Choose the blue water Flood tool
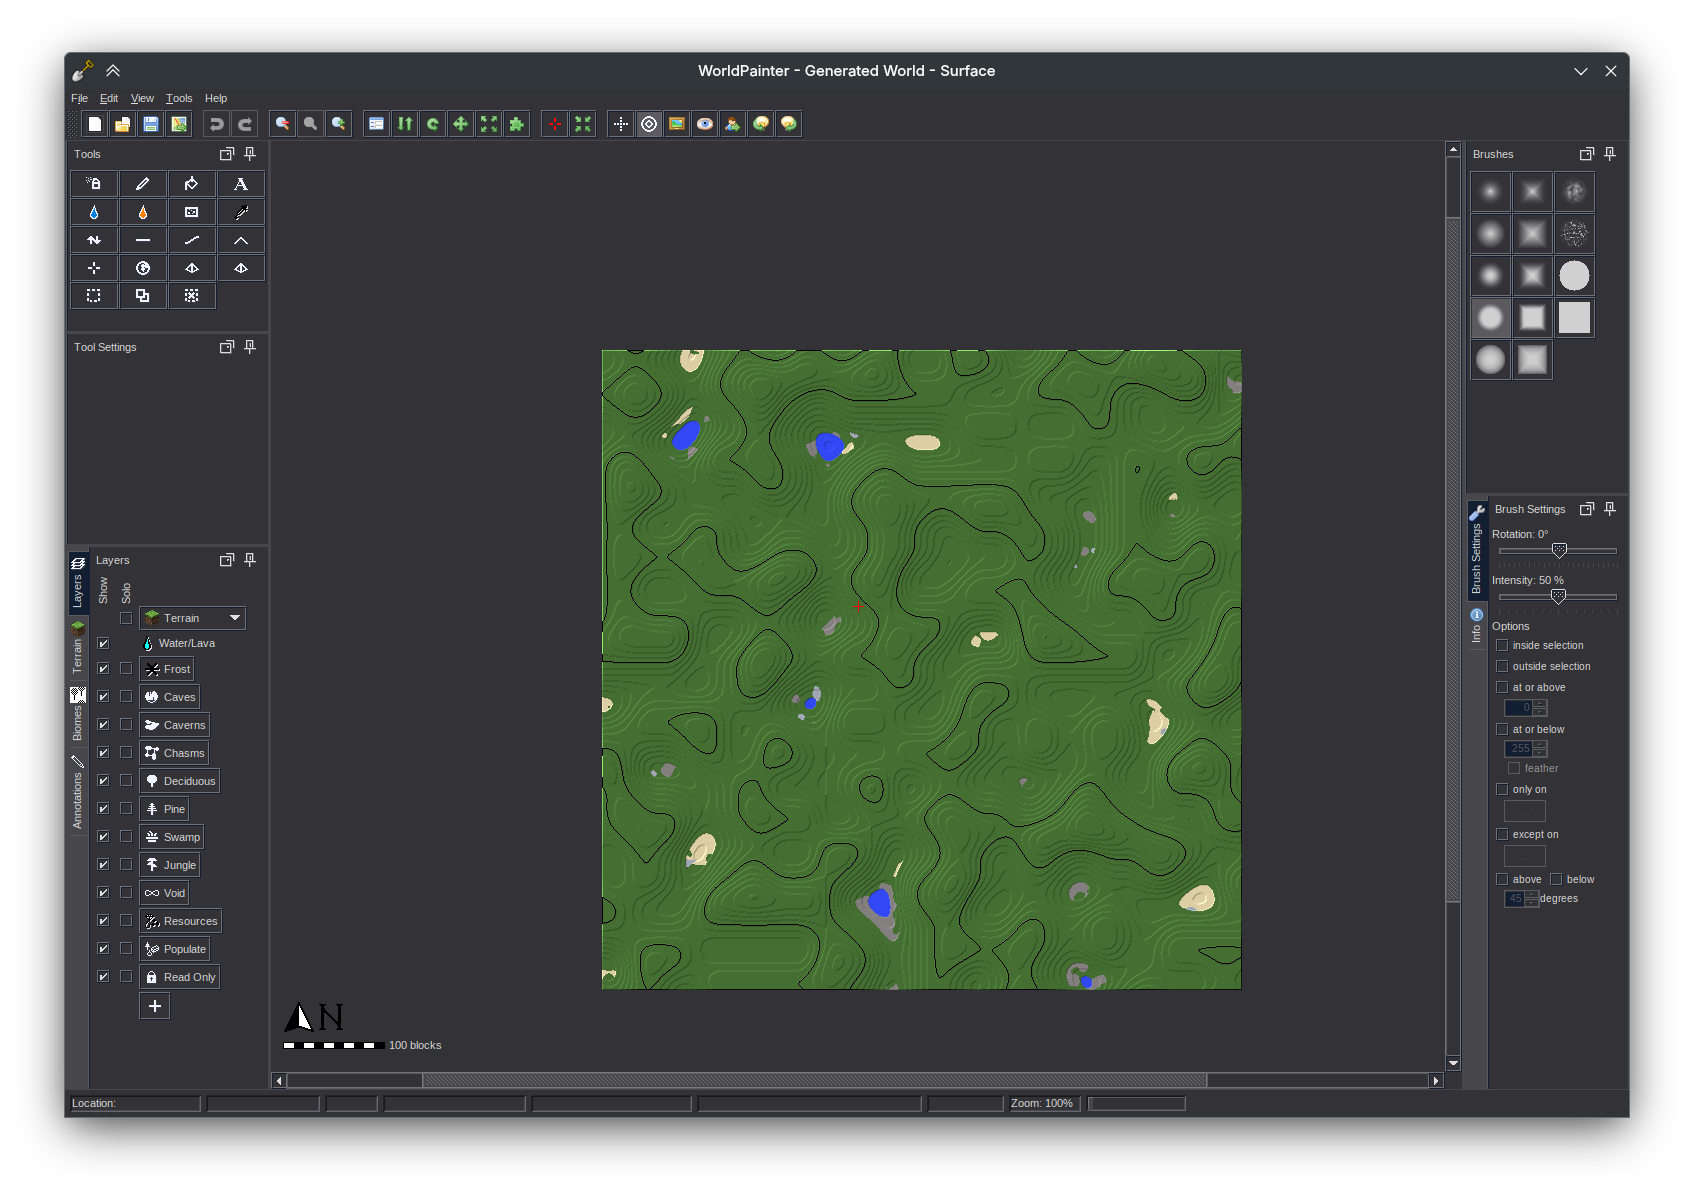 tap(94, 212)
